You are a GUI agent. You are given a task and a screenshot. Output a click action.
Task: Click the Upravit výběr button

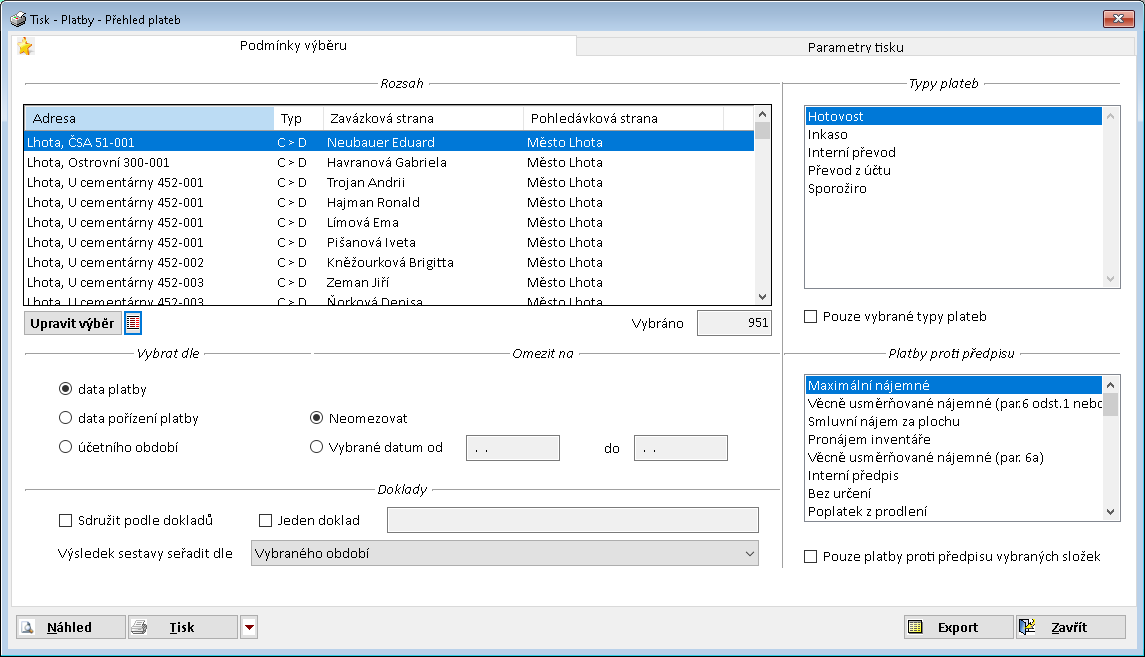coord(72,322)
